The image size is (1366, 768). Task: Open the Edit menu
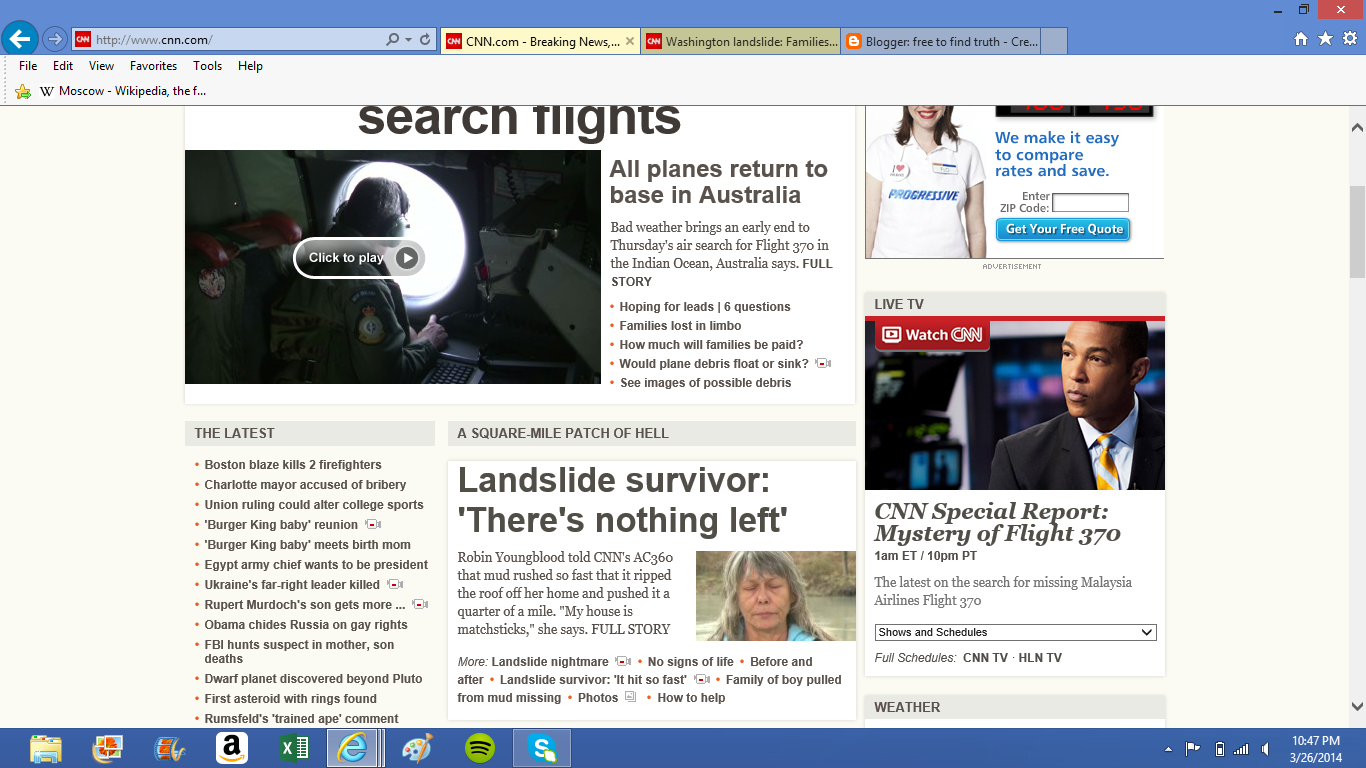coord(63,66)
